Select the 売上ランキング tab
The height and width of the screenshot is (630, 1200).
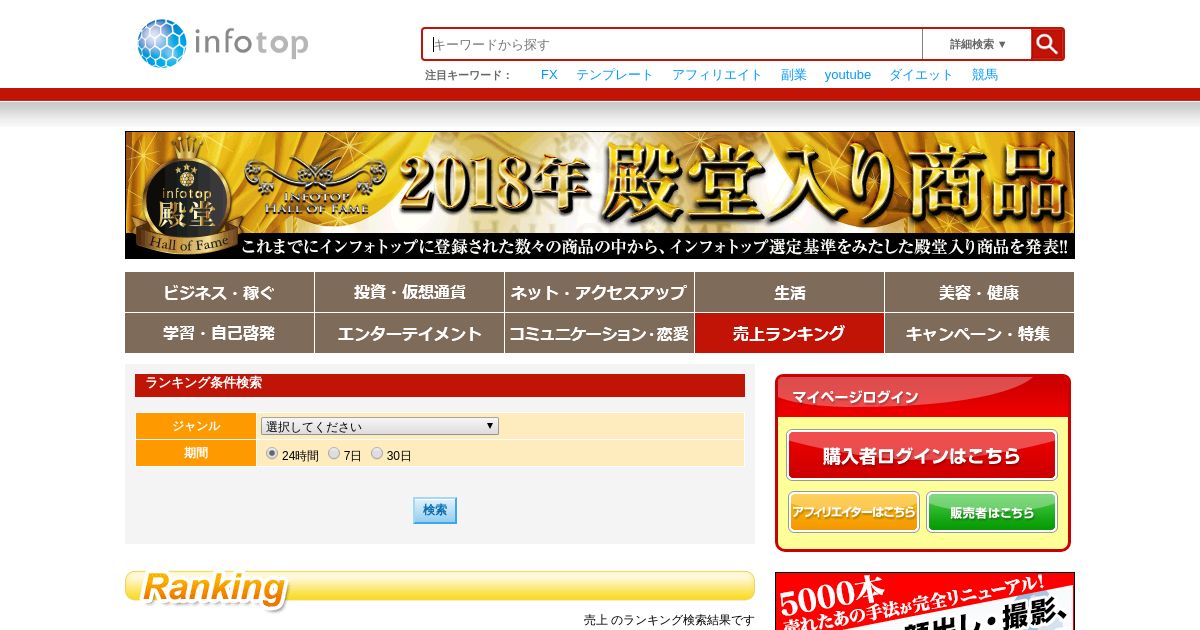[789, 333]
